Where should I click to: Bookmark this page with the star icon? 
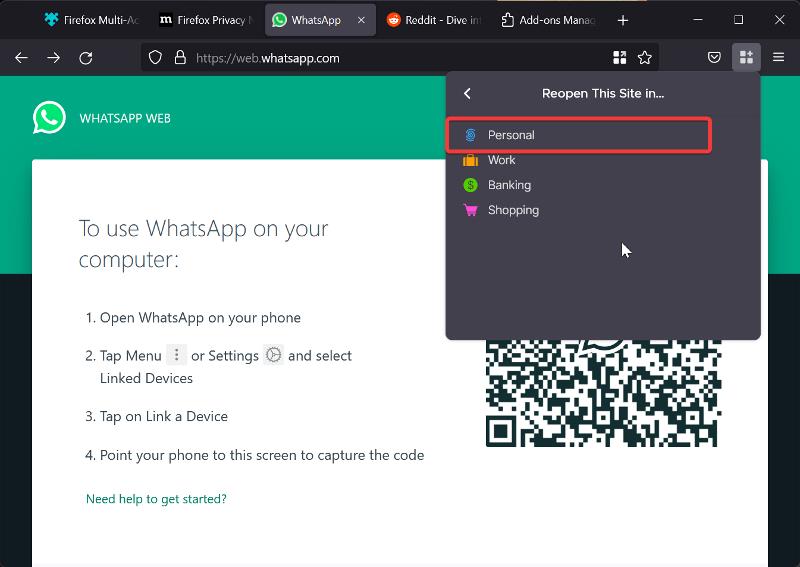[645, 58]
